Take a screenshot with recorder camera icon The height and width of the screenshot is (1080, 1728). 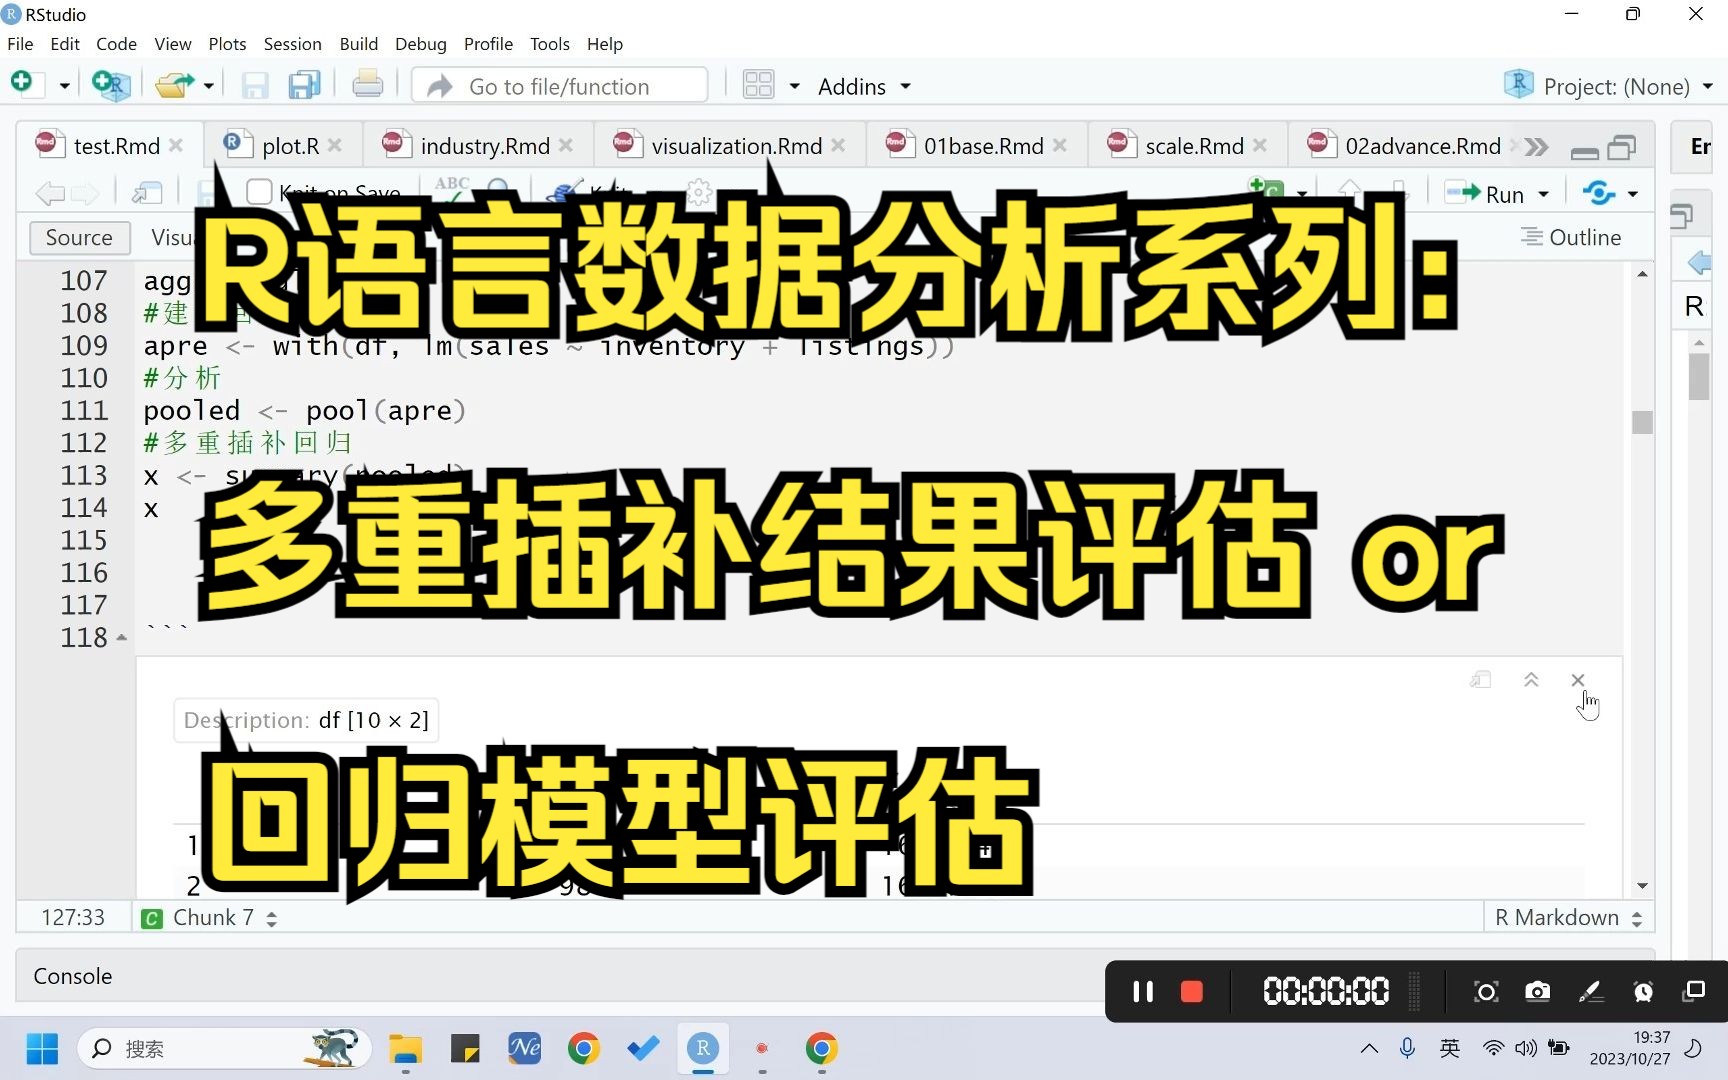(1538, 991)
